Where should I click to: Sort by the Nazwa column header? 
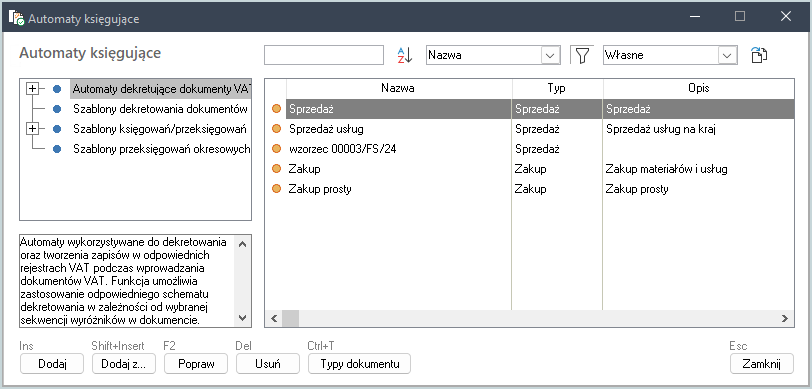point(399,88)
